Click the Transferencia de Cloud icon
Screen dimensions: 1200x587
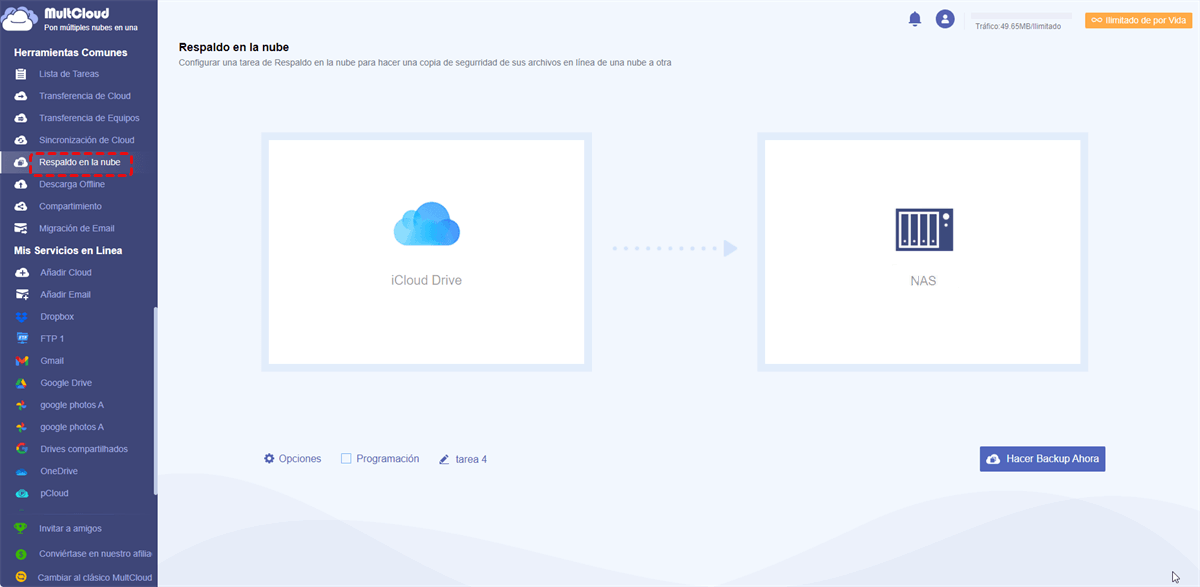[x=21, y=96]
